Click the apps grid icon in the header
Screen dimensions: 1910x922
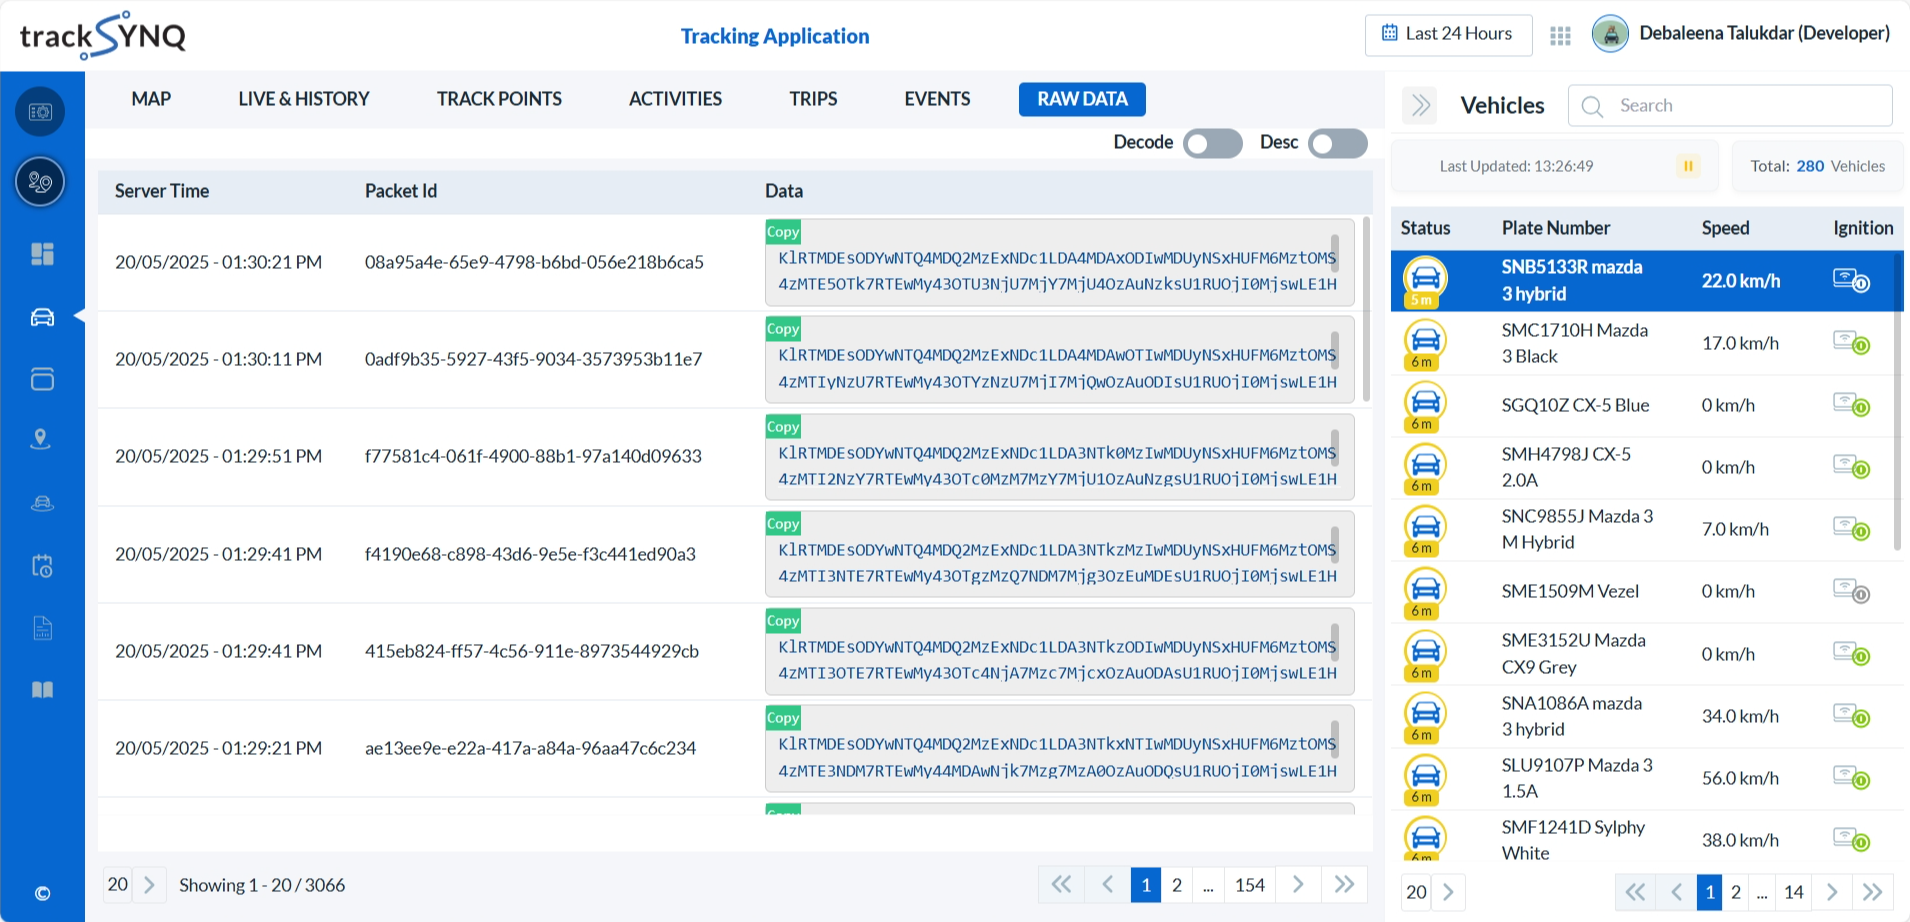(1560, 34)
